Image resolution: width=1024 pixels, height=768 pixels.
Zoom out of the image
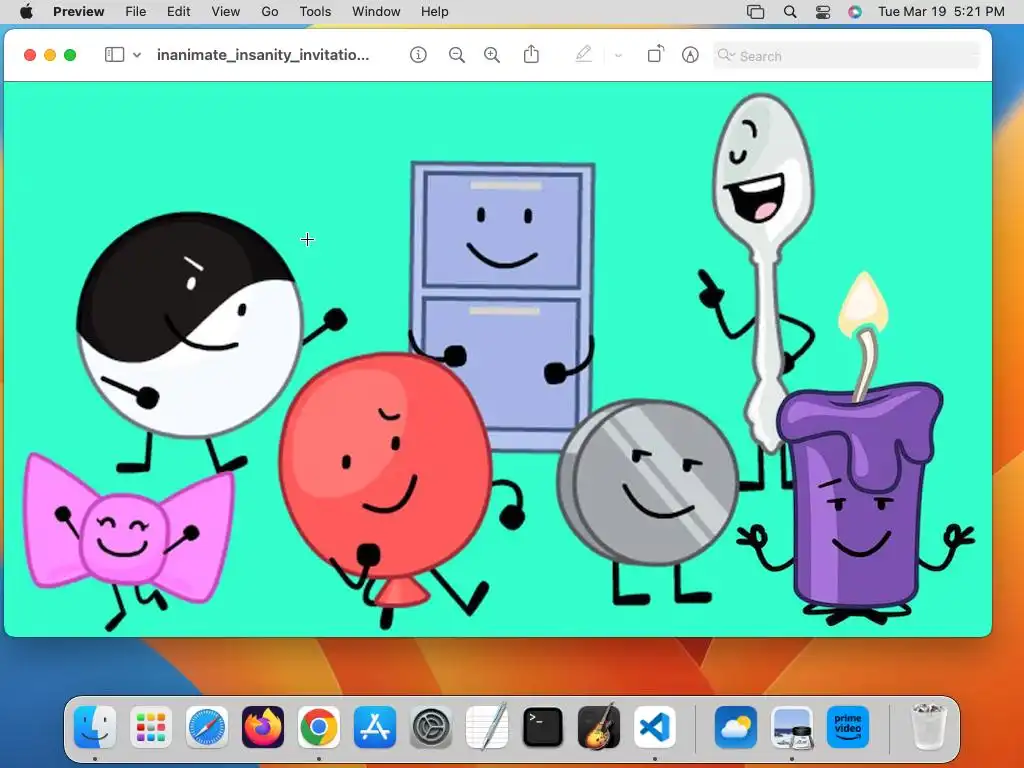[456, 55]
